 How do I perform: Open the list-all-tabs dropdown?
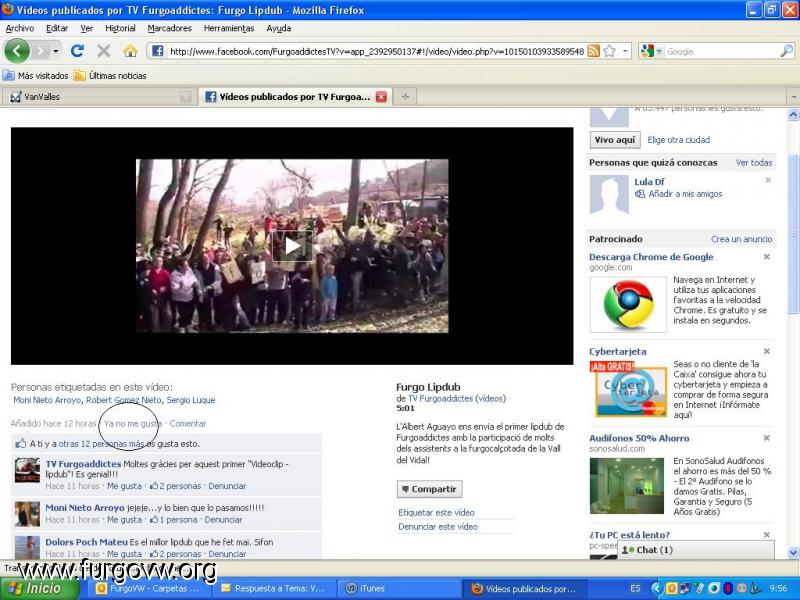[x=793, y=96]
